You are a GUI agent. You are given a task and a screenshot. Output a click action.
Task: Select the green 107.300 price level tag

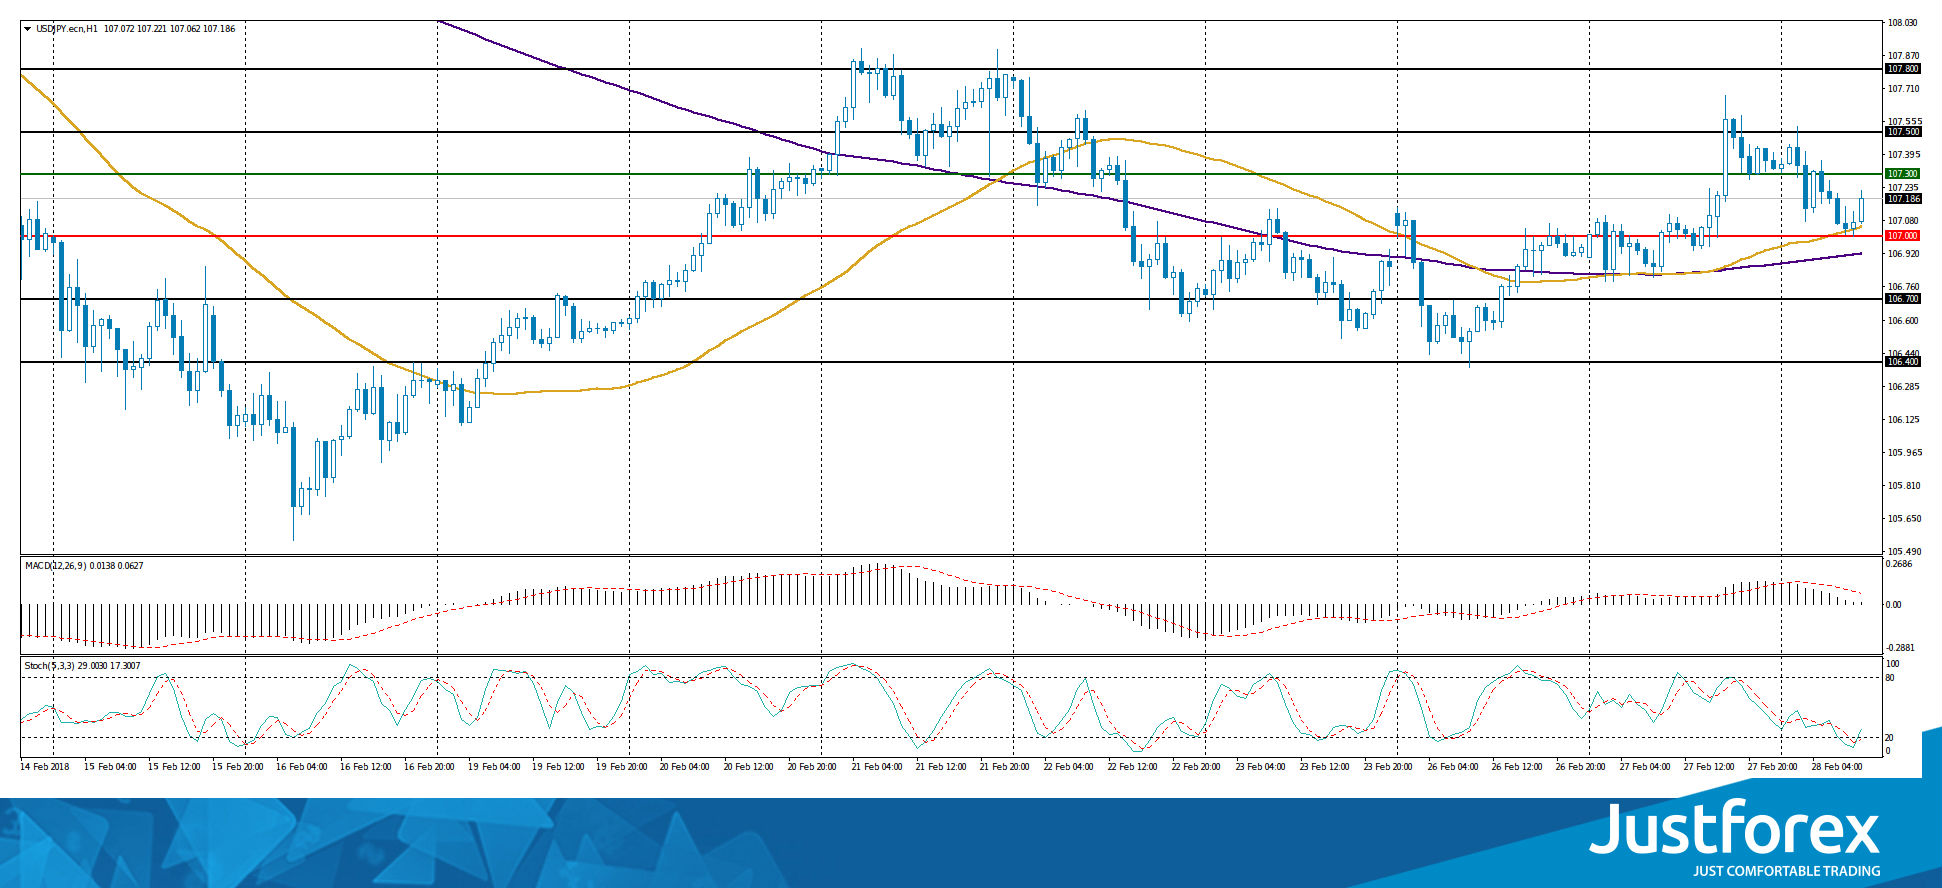coord(1902,174)
